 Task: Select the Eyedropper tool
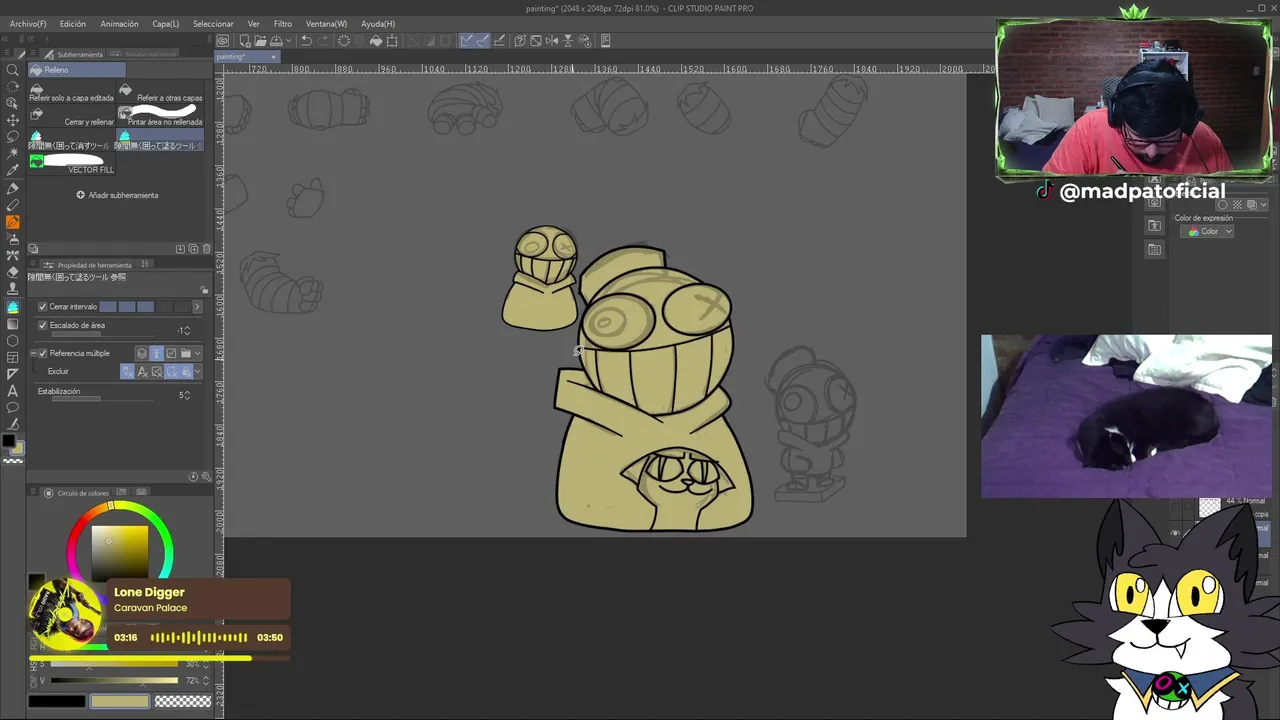(12, 171)
